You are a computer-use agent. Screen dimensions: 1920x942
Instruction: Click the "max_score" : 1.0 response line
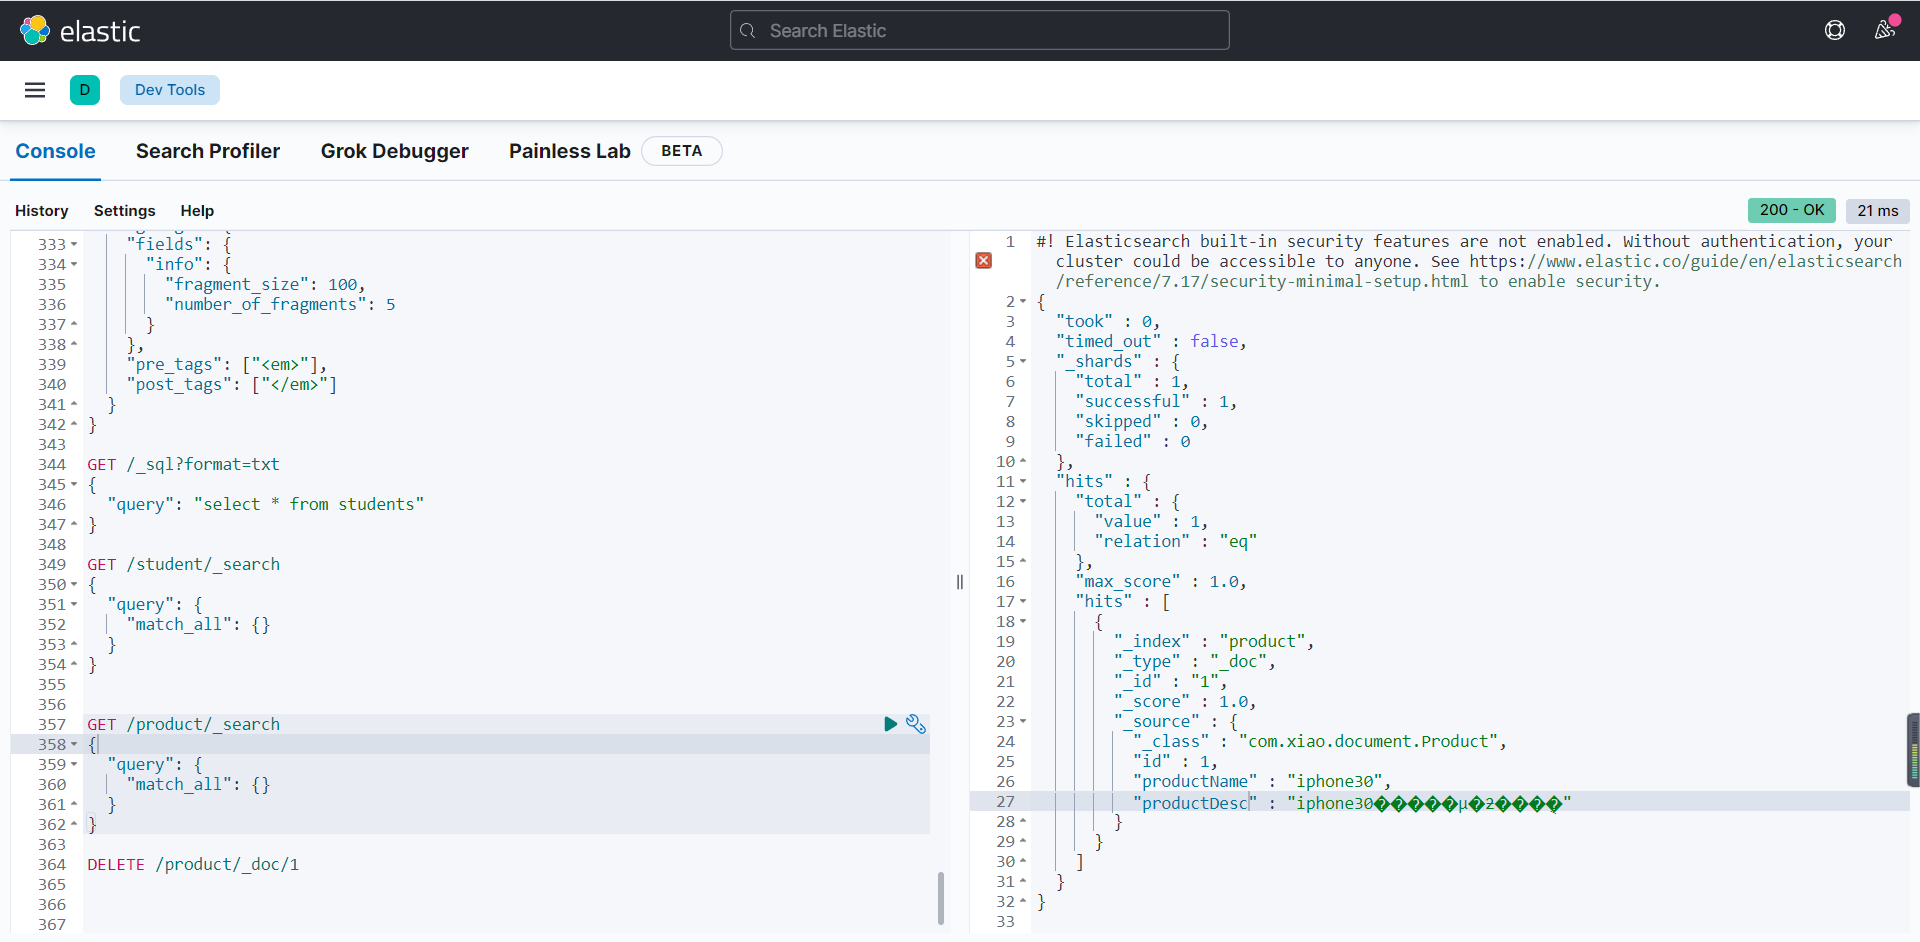pyautogui.click(x=1161, y=581)
